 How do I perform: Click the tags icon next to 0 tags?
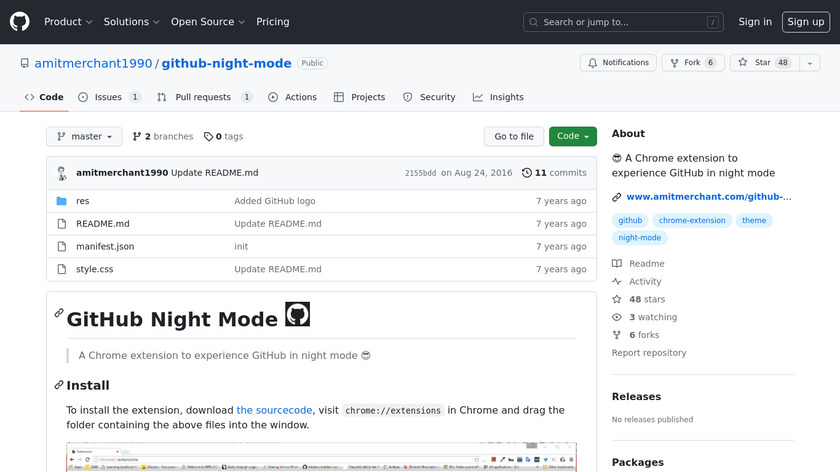tap(208, 137)
